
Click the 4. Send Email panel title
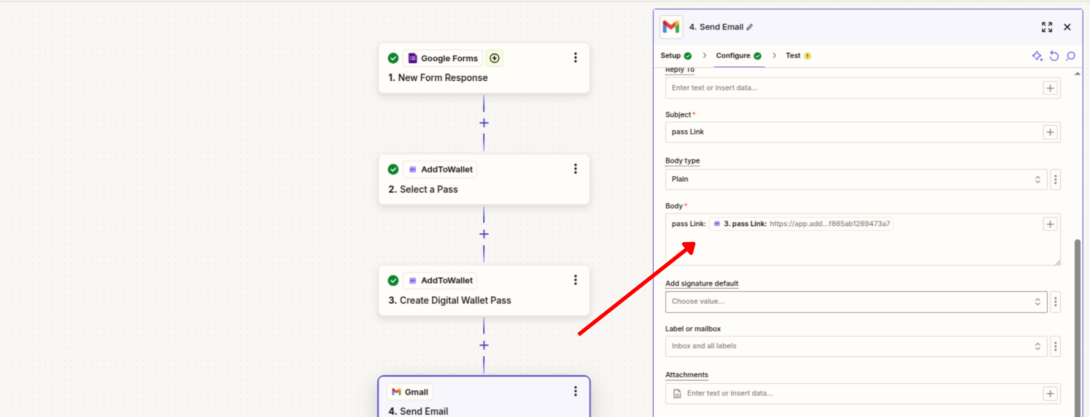coord(715,27)
